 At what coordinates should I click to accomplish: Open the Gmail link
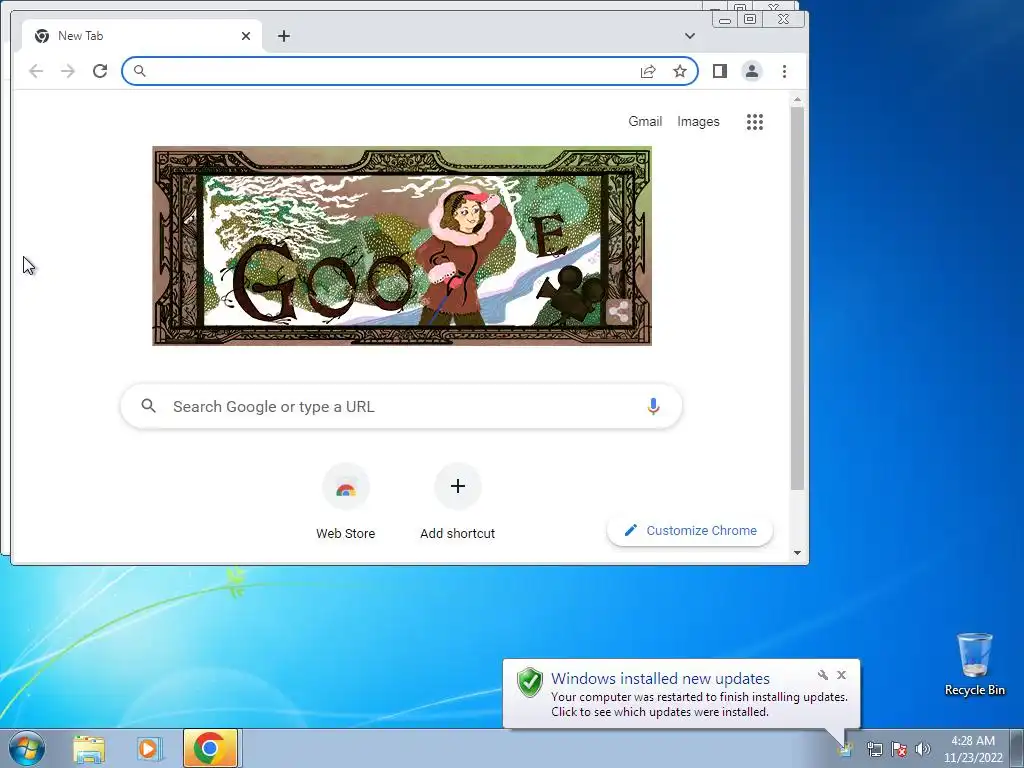[x=645, y=121]
